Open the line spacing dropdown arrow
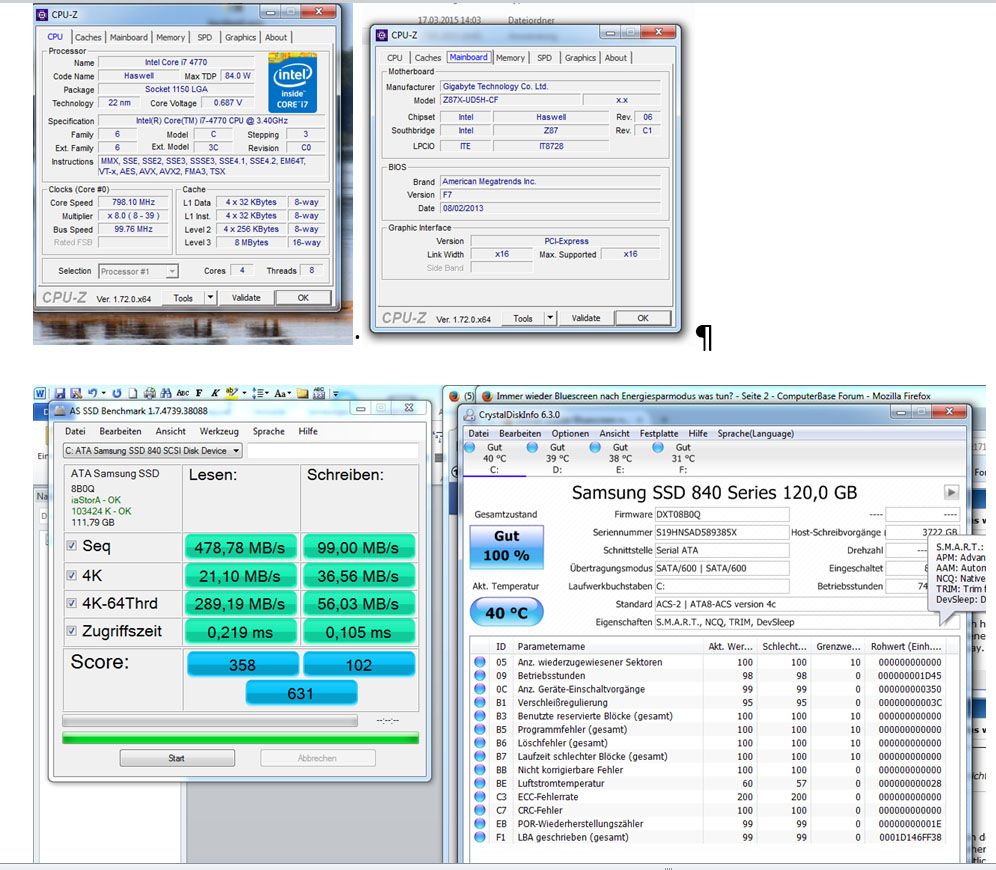Viewport: 996px width, 870px height. coord(267,394)
